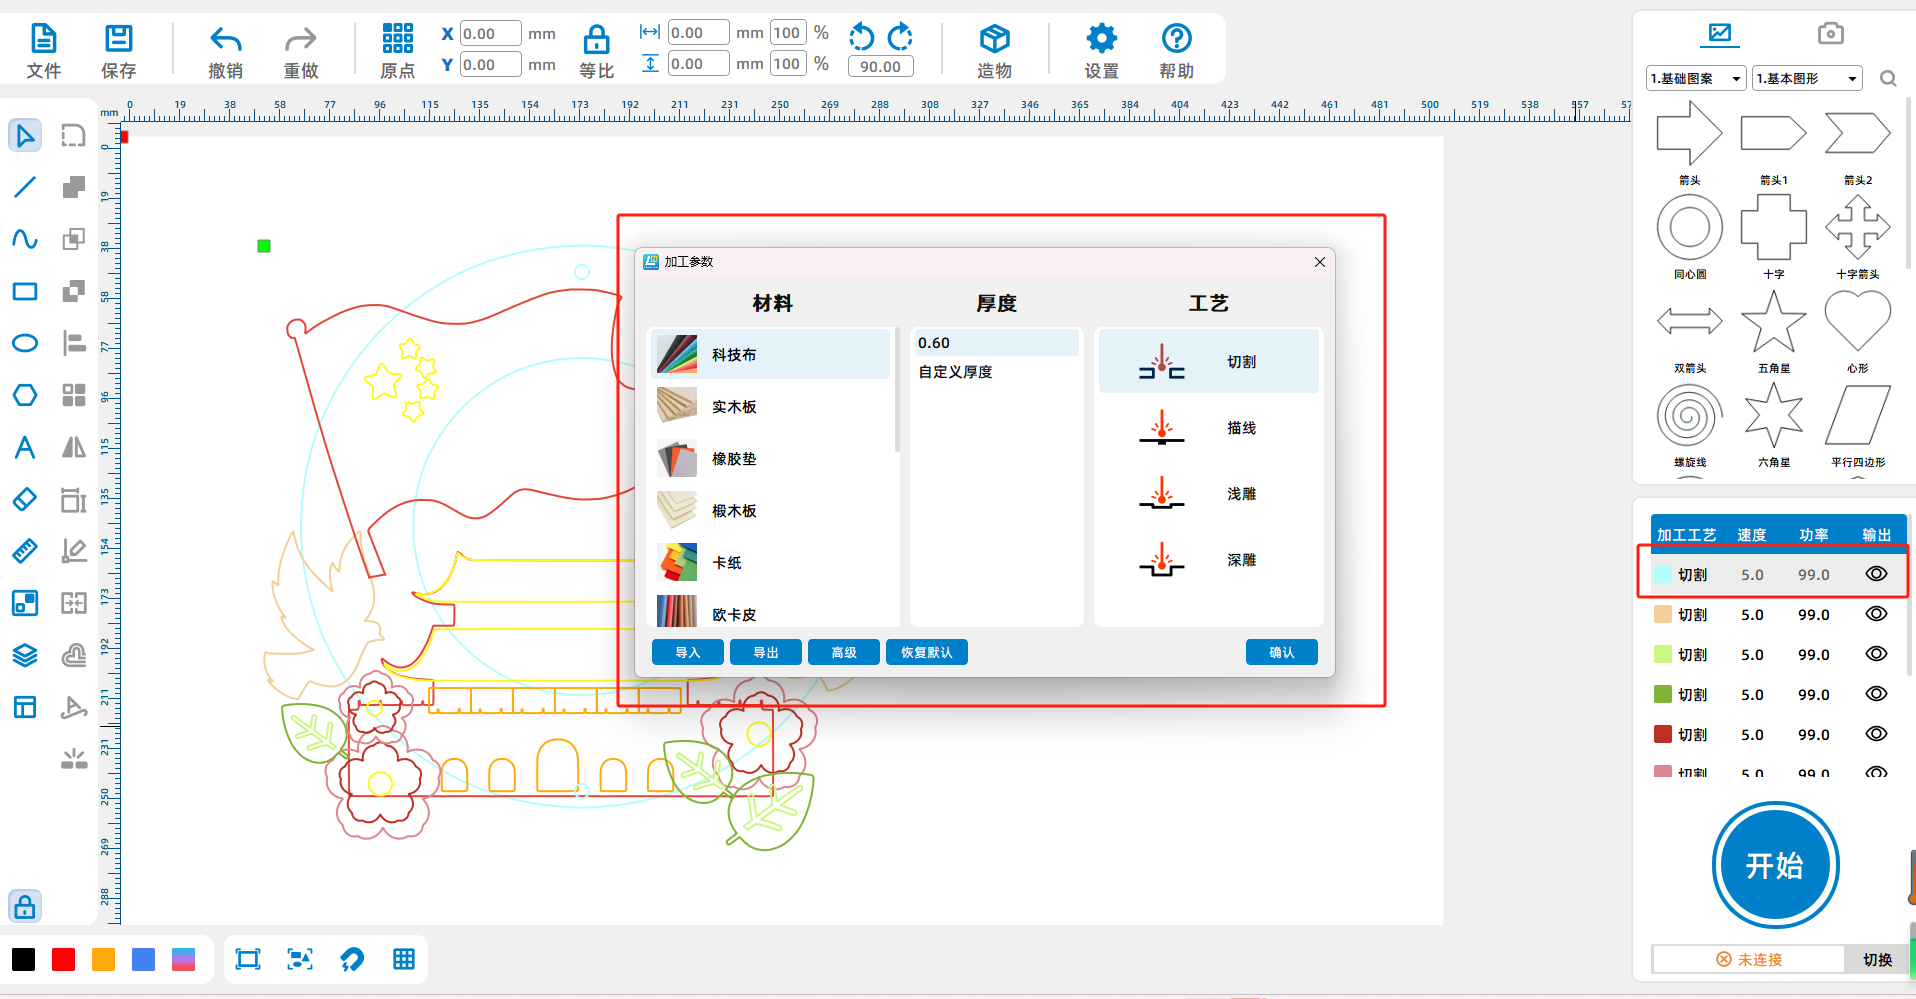
Task: Select 科技布 material in dialog
Action: pyautogui.click(x=770, y=355)
